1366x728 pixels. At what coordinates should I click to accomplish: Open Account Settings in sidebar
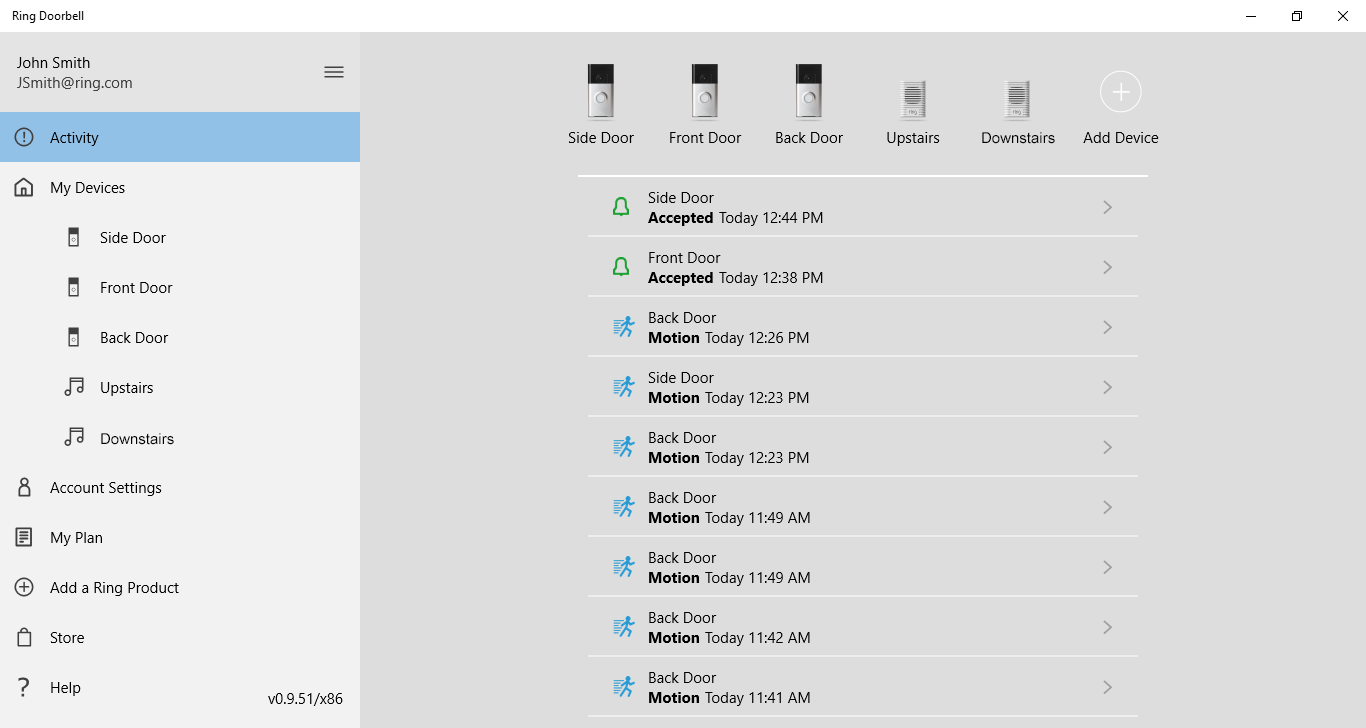click(x=180, y=487)
